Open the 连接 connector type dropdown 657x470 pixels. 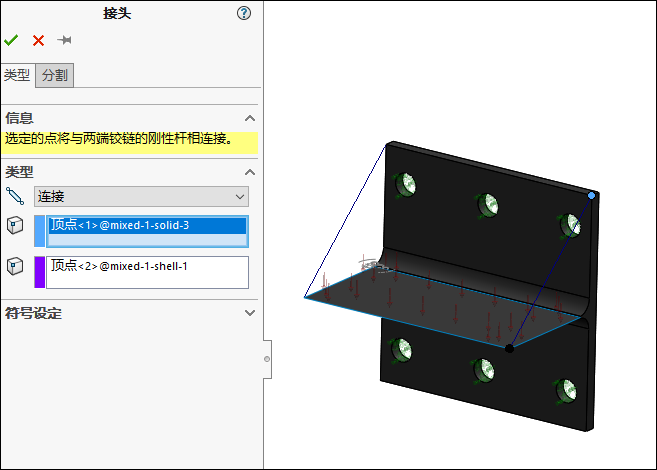tap(141, 196)
